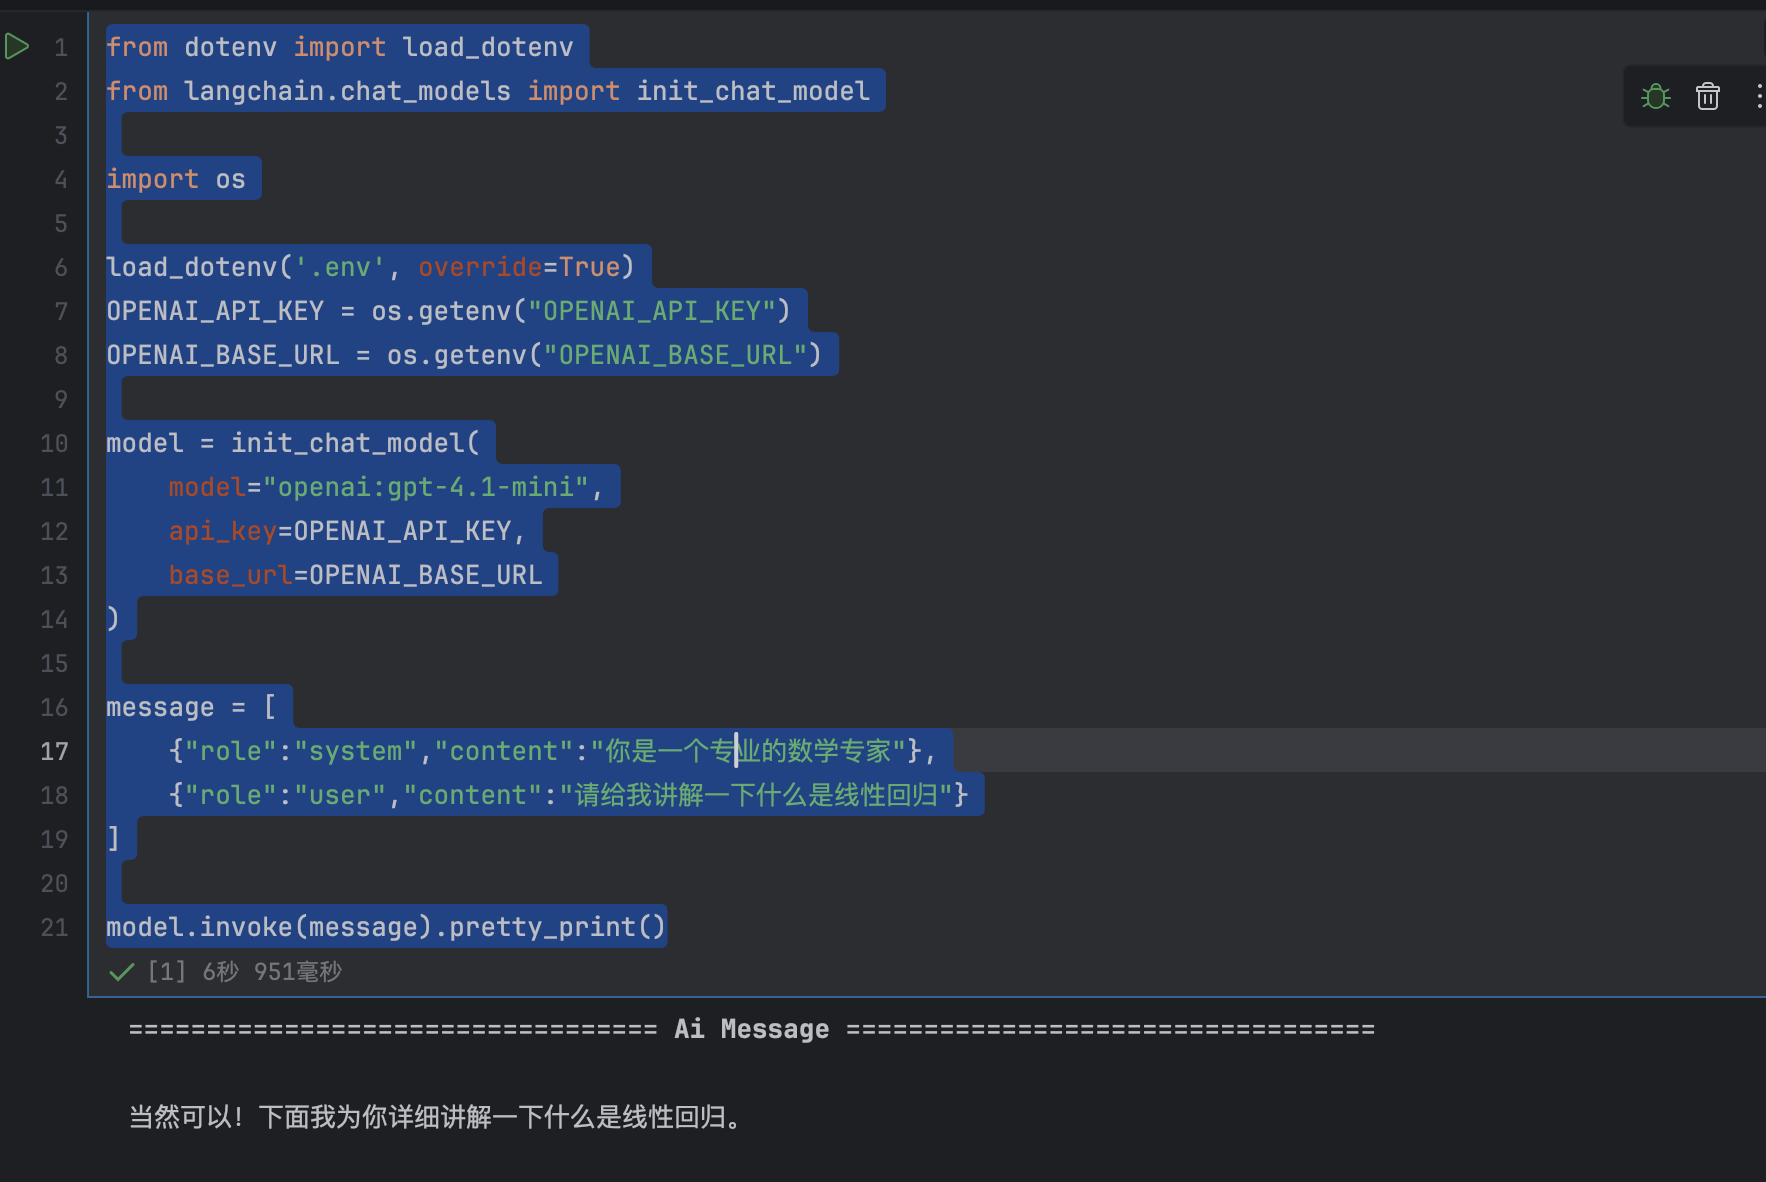Run the notebook cell with the play icon
Screen dimensions: 1766x1182
pyautogui.click(x=17, y=46)
